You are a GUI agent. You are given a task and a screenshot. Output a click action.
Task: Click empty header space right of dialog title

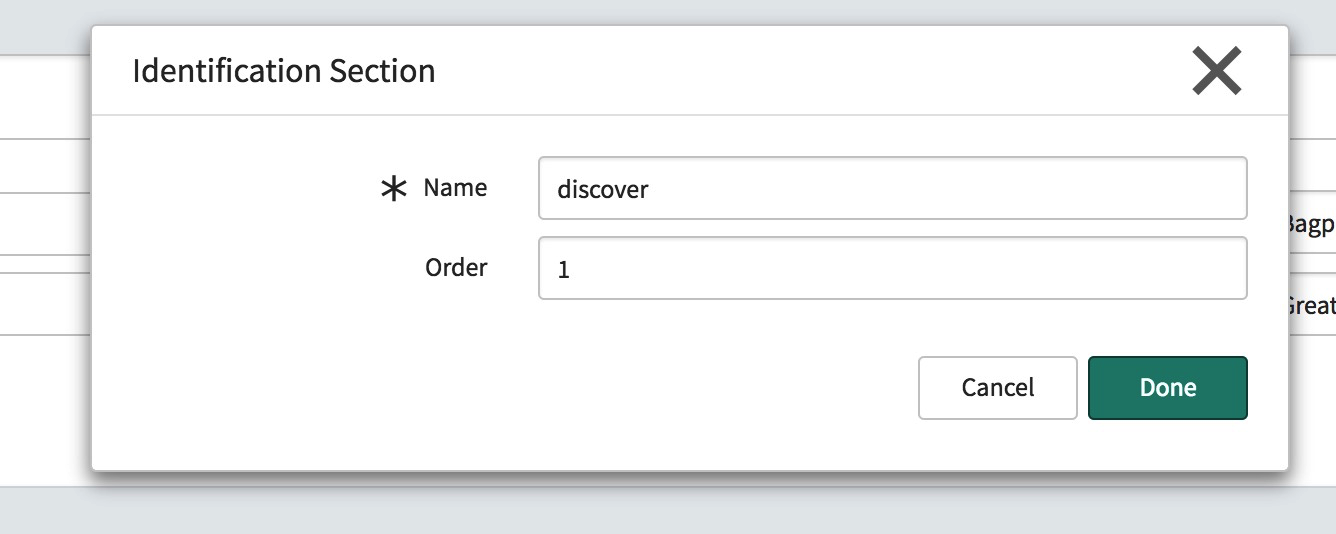[800, 72]
